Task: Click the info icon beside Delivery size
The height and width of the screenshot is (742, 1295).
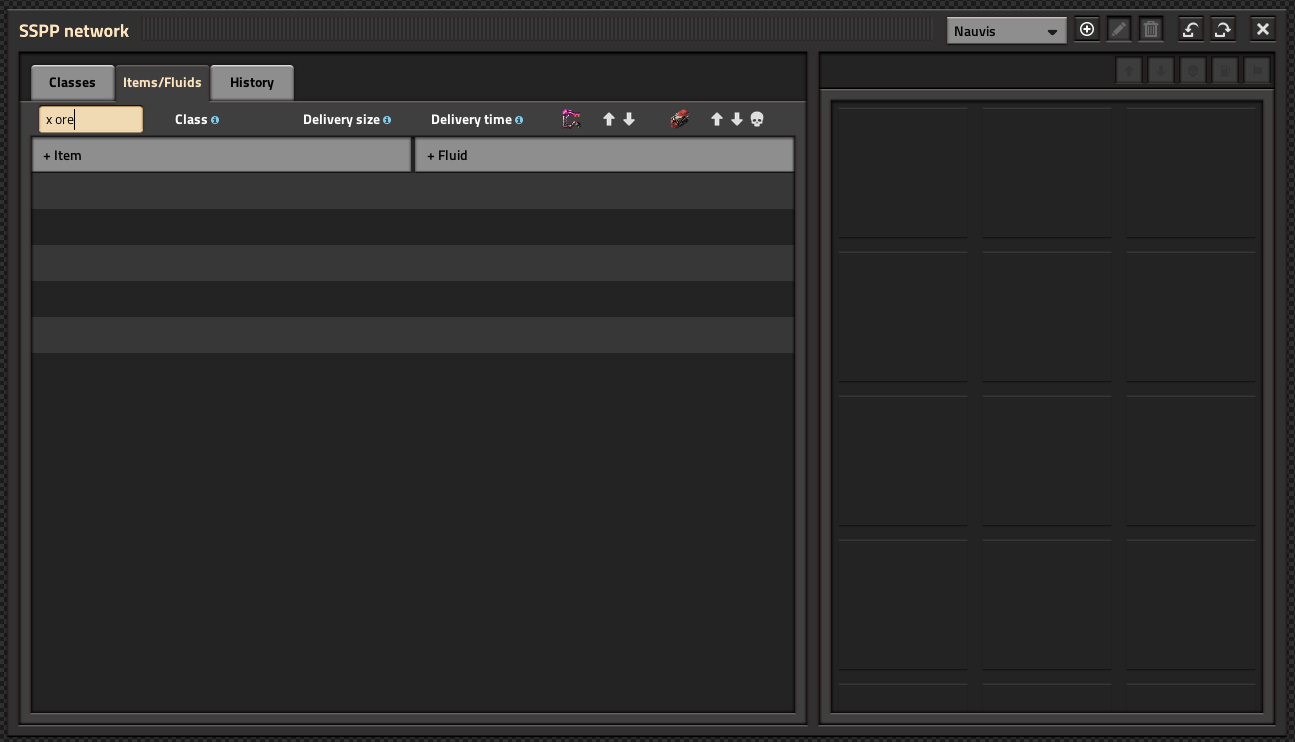Action: pos(387,120)
